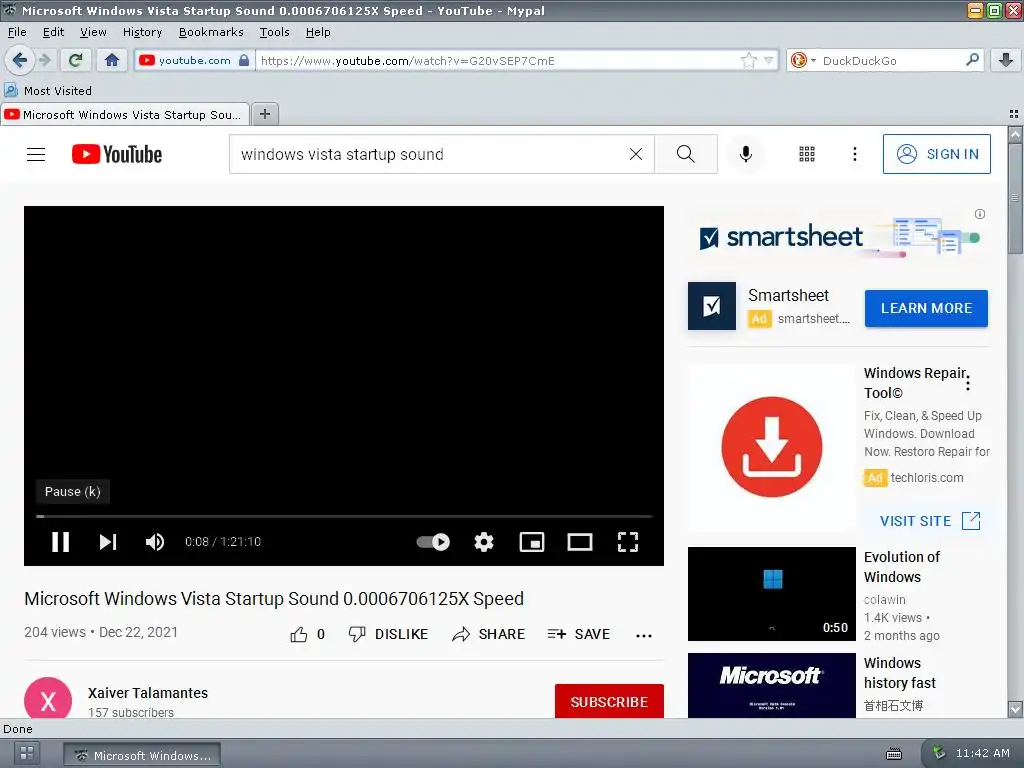Image resolution: width=1024 pixels, height=768 pixels.
Task: Enable miniplayer mode
Action: click(x=532, y=542)
